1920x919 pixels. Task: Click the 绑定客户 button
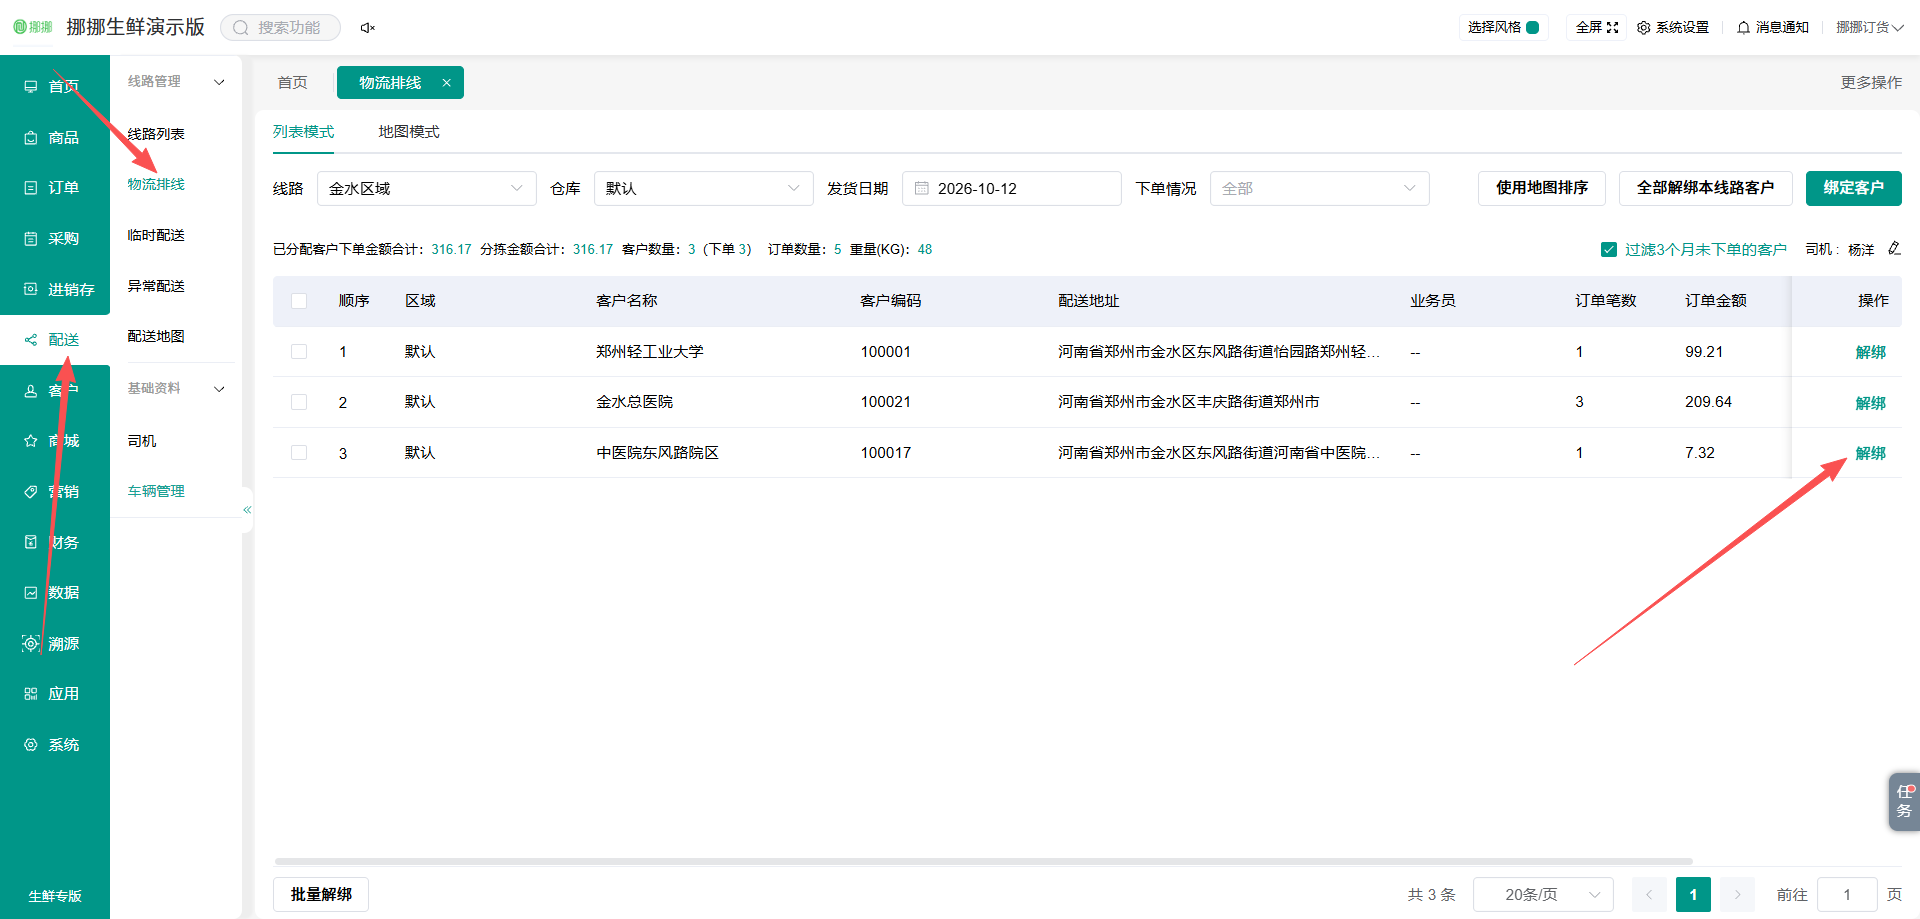click(1853, 188)
